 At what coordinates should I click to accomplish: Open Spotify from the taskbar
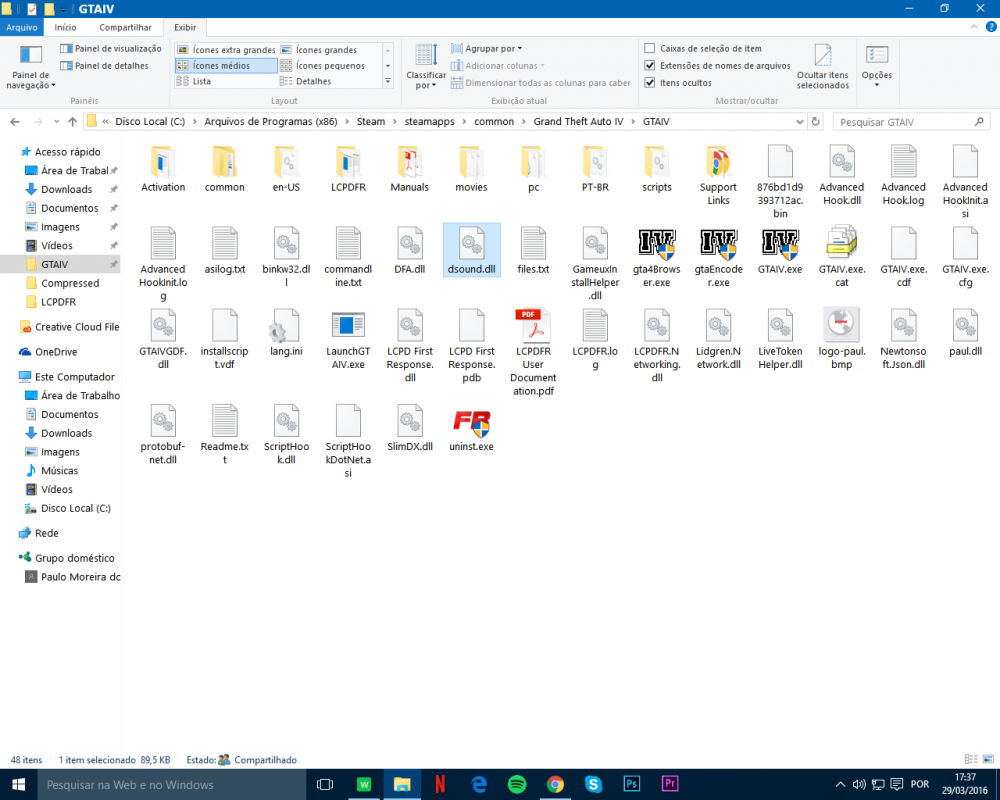pyautogui.click(x=517, y=784)
